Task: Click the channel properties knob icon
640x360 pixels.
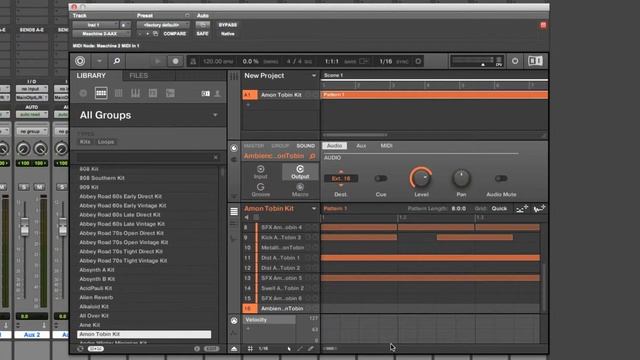Action: [x=234, y=148]
